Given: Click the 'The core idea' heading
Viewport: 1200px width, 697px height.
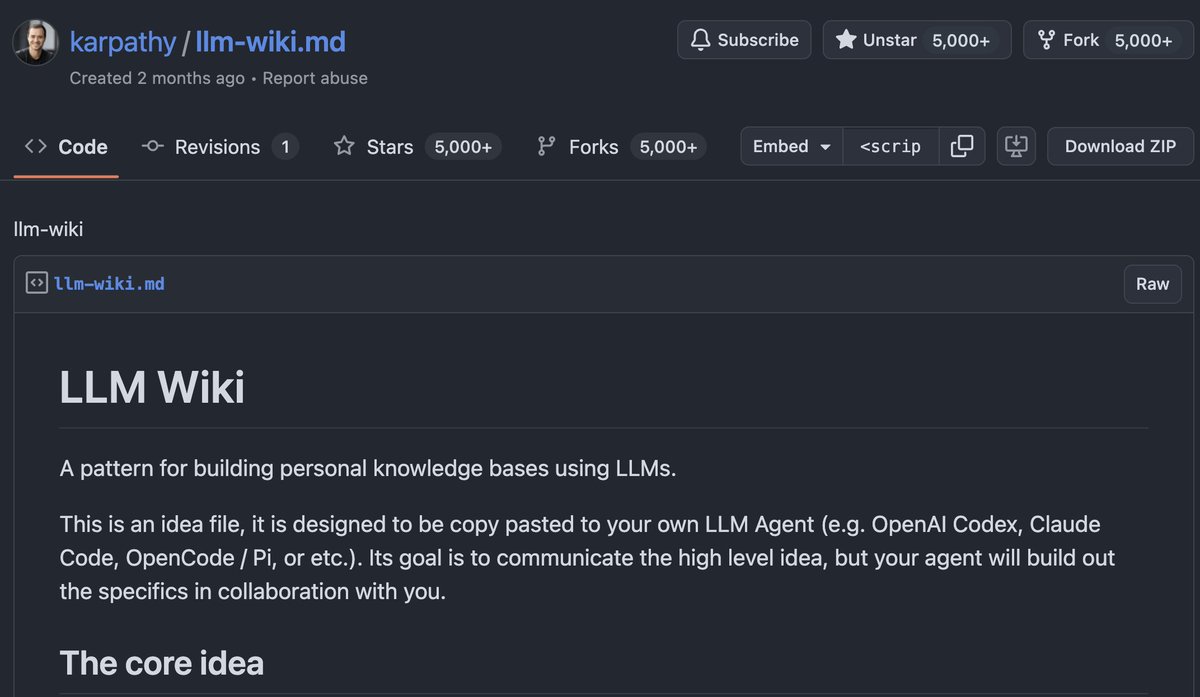Looking at the screenshot, I should coord(162,663).
